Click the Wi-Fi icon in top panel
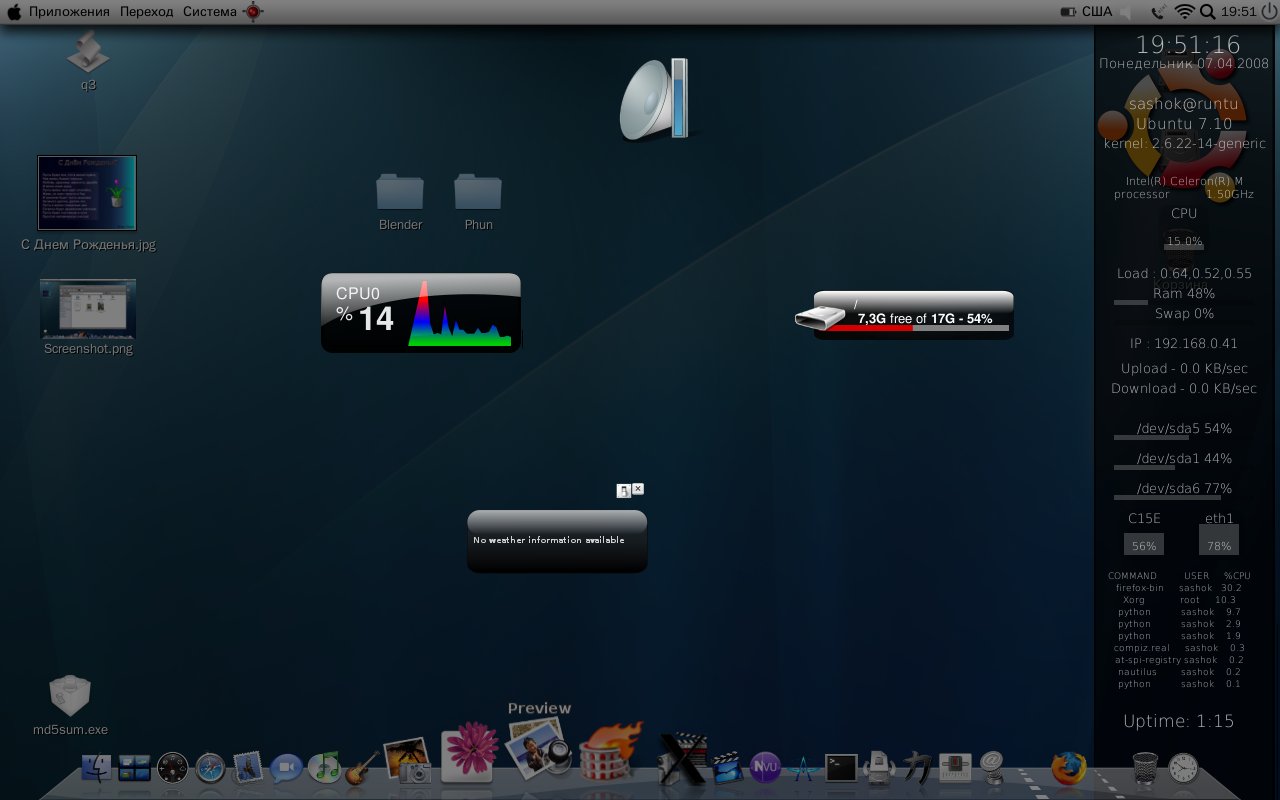 (1185, 12)
